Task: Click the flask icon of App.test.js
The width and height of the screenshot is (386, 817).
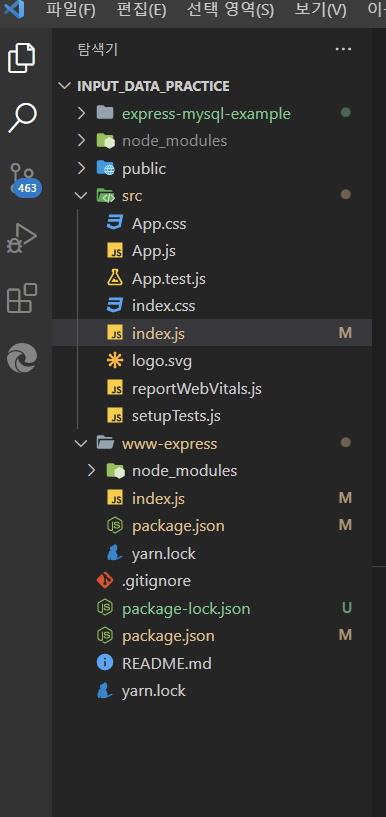Action: 115,278
